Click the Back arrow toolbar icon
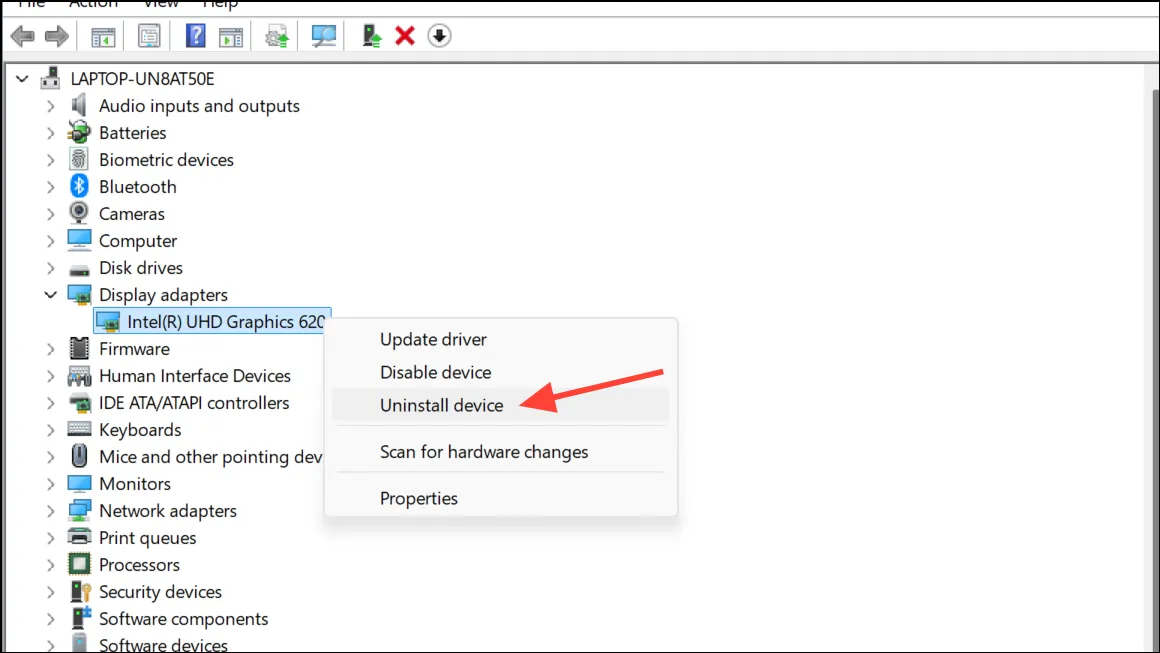 (x=23, y=35)
